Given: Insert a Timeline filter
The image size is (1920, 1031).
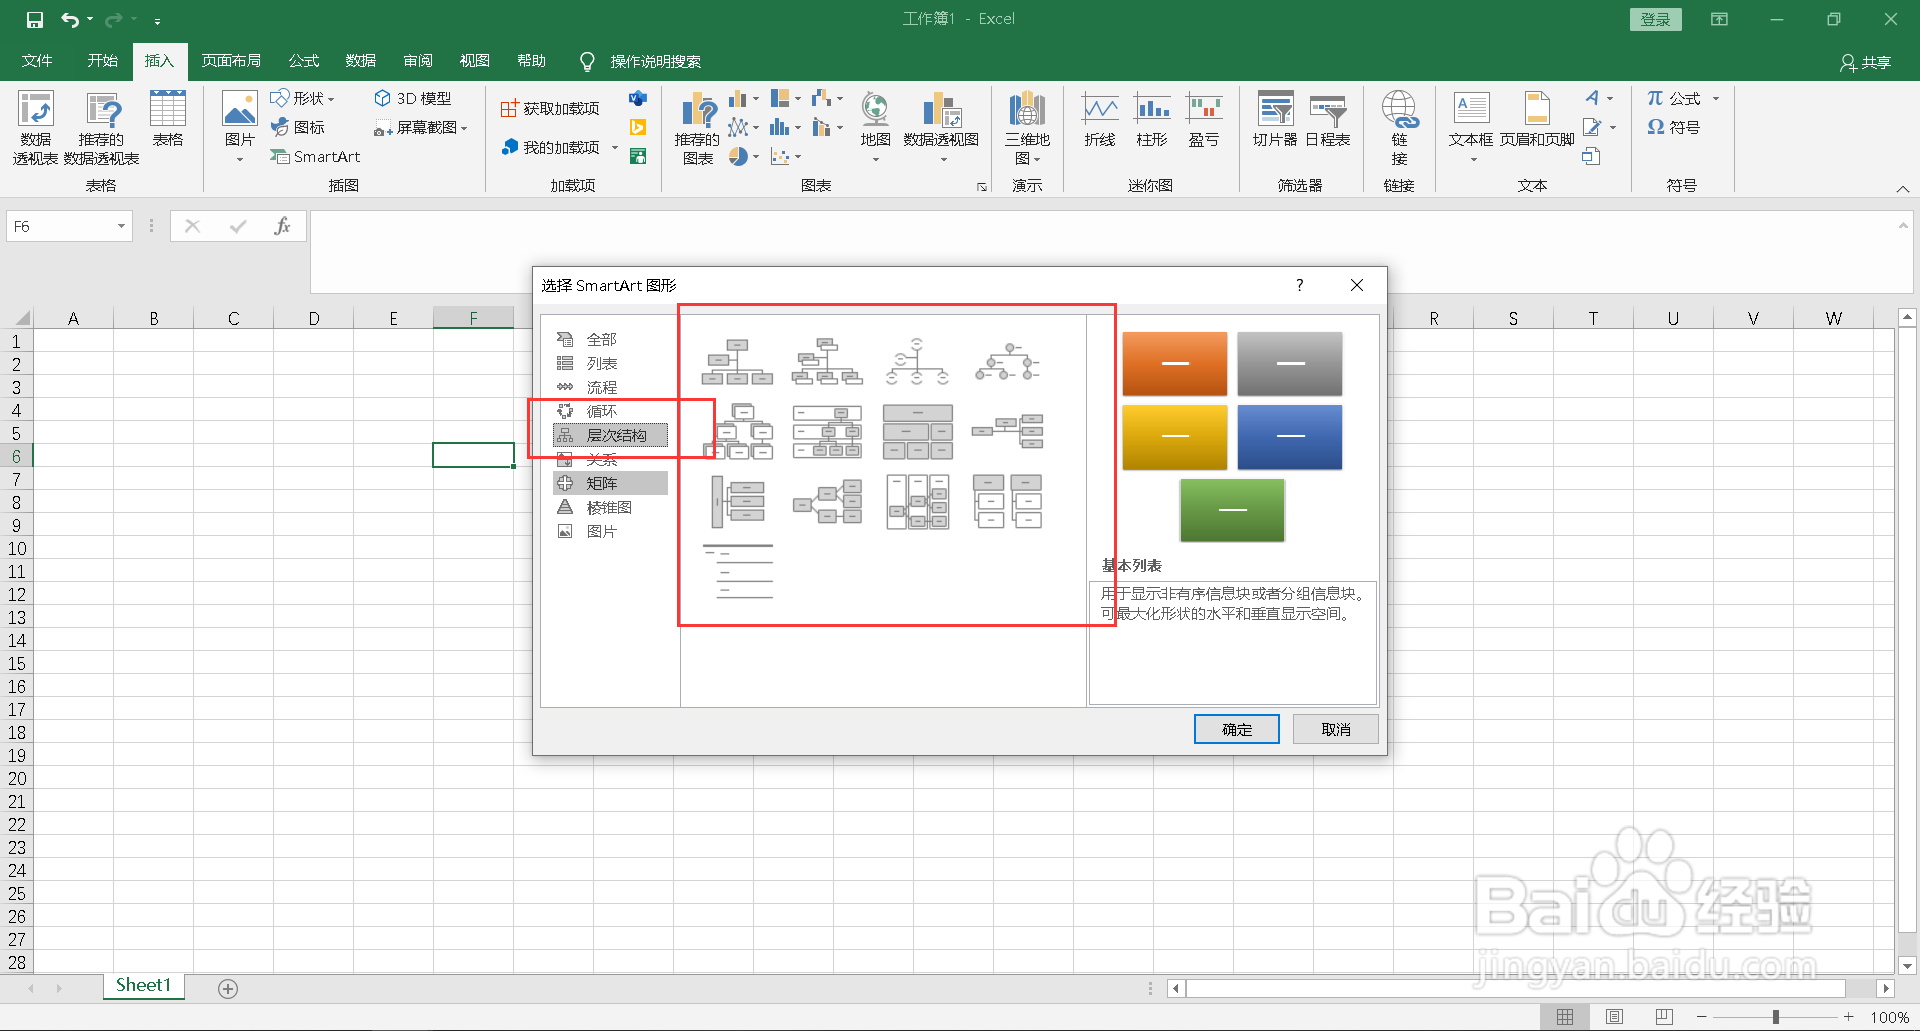Looking at the screenshot, I should 1328,120.
